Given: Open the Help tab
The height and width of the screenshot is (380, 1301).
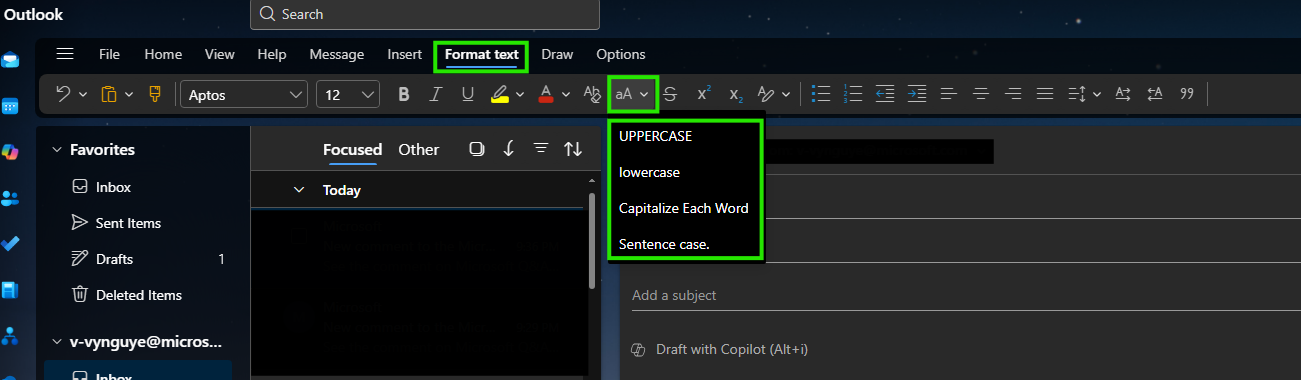Looking at the screenshot, I should pos(272,54).
